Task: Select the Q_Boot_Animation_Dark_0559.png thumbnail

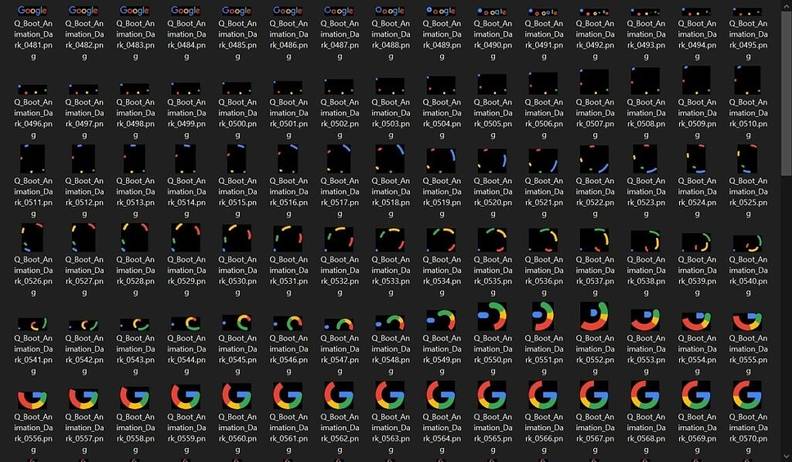Action: coord(186,397)
